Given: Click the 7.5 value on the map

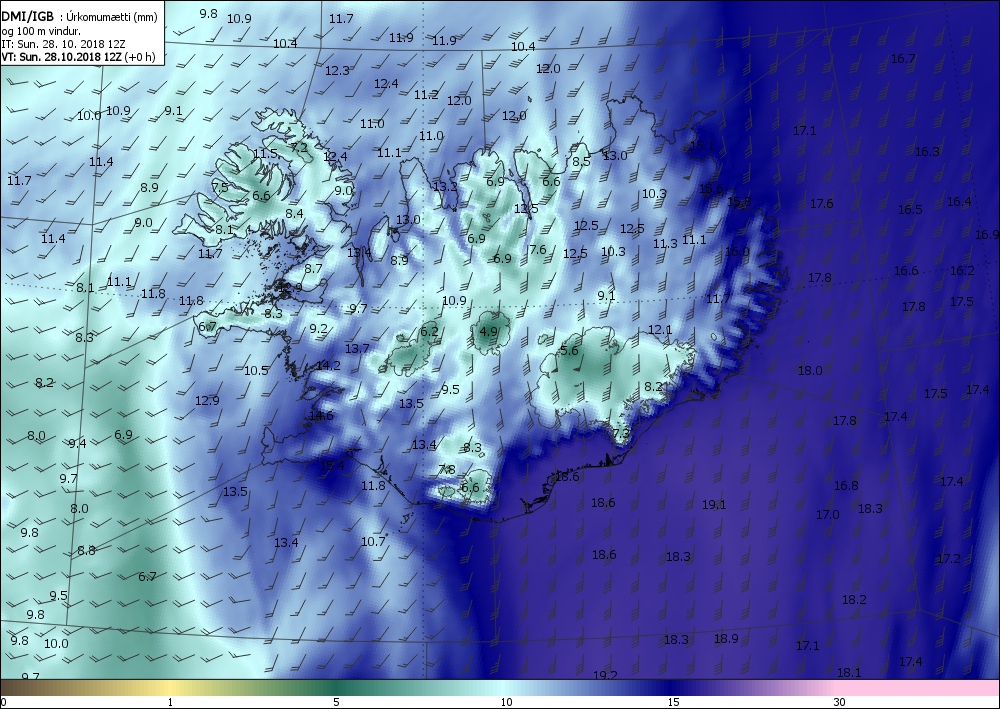Looking at the screenshot, I should tap(219, 188).
